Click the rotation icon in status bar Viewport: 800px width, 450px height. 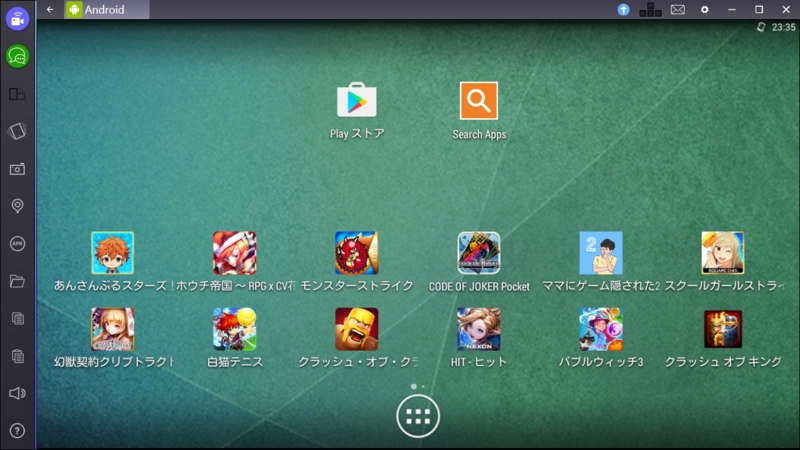coord(761,27)
